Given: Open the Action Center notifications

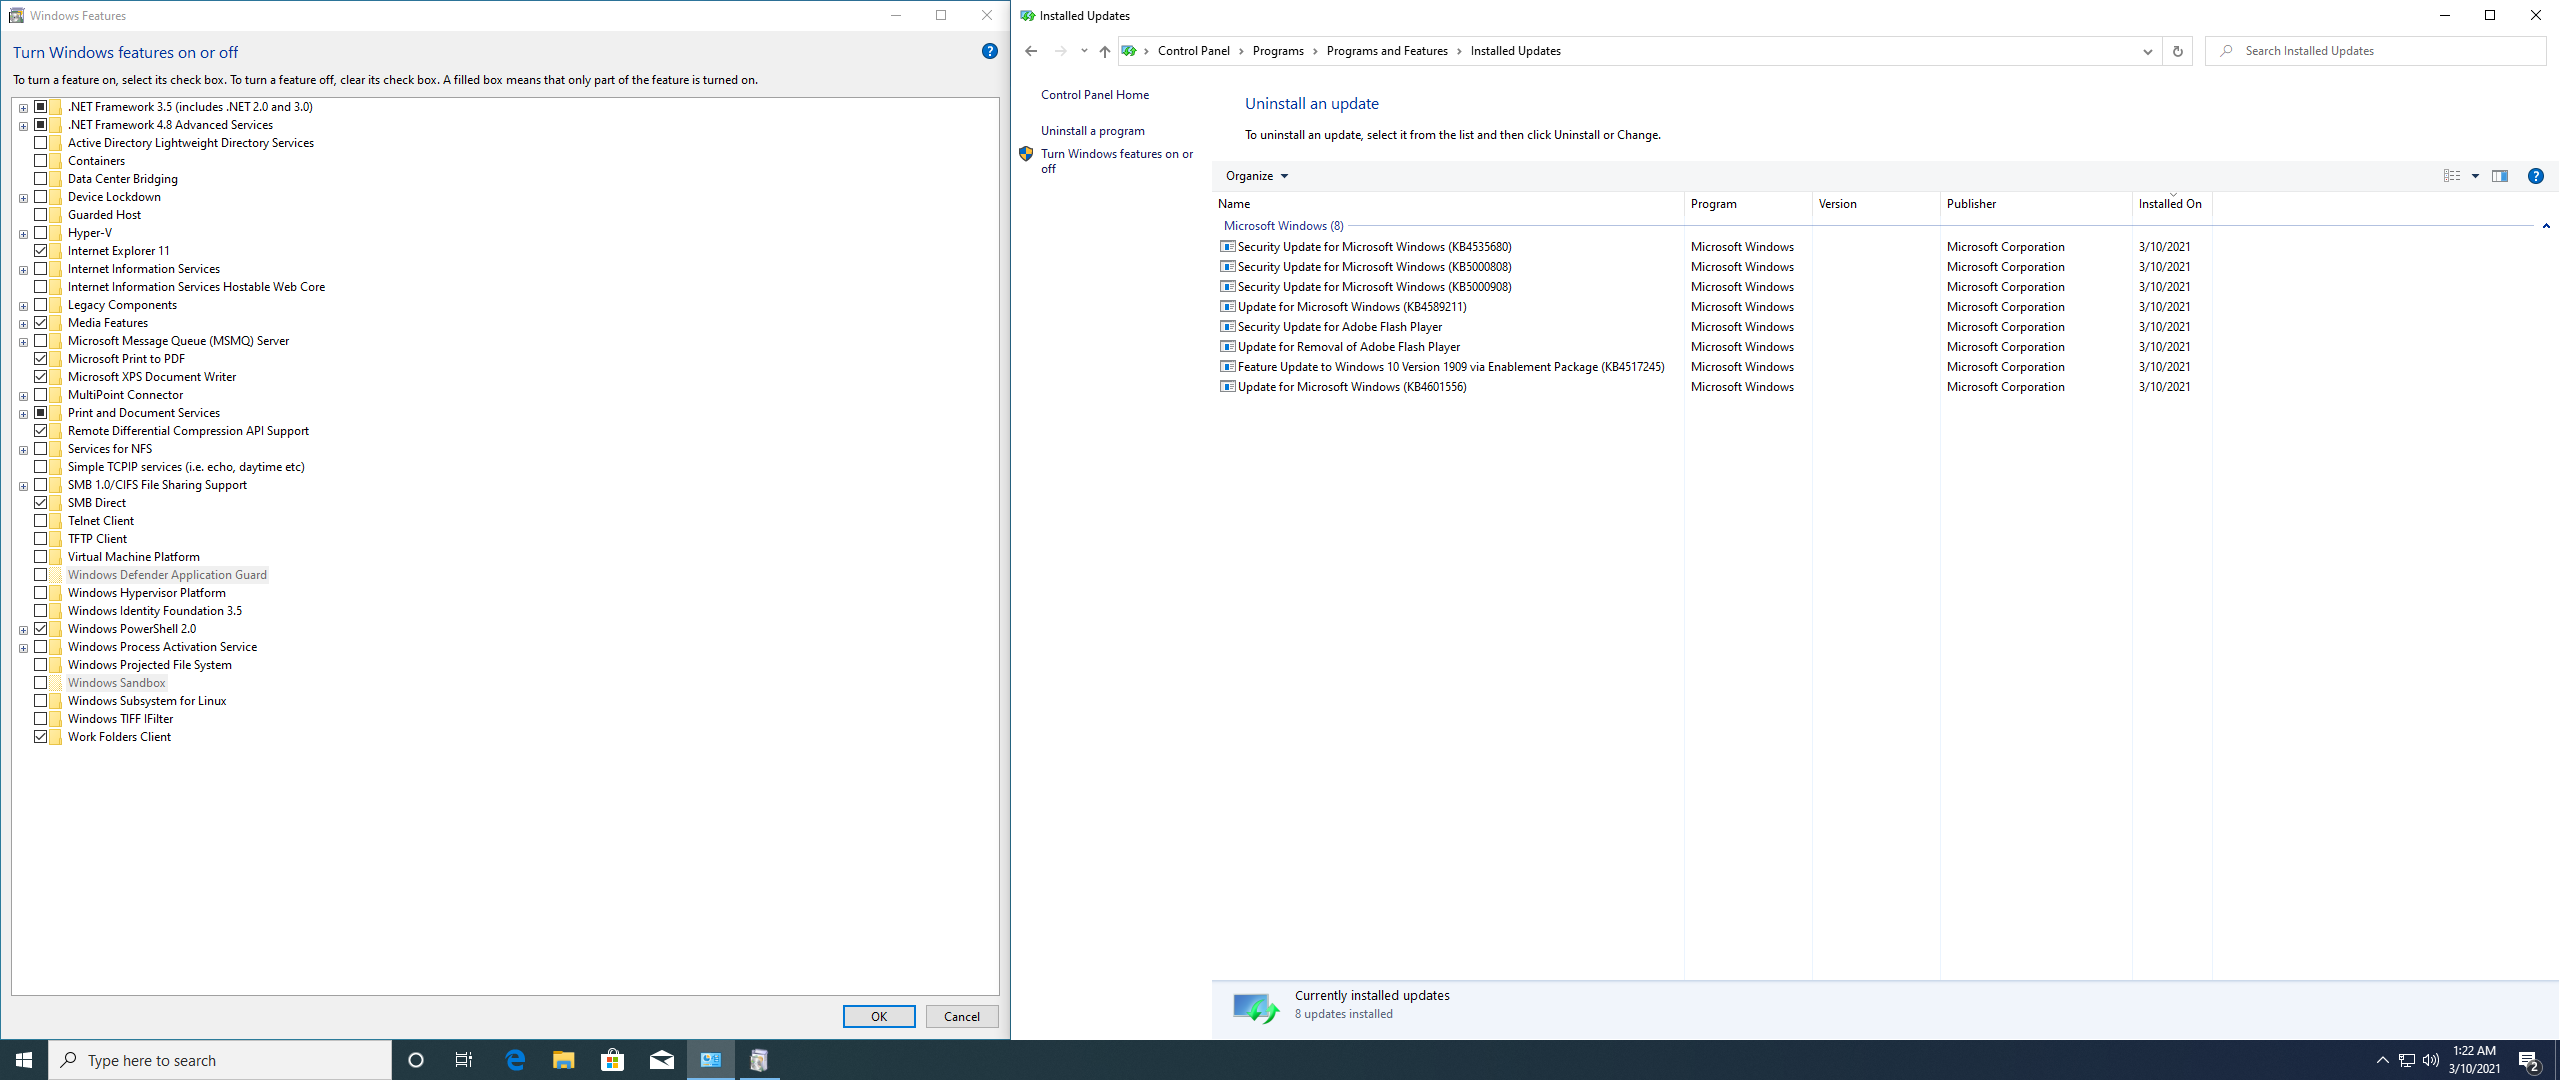Looking at the screenshot, I should (x=2529, y=1060).
